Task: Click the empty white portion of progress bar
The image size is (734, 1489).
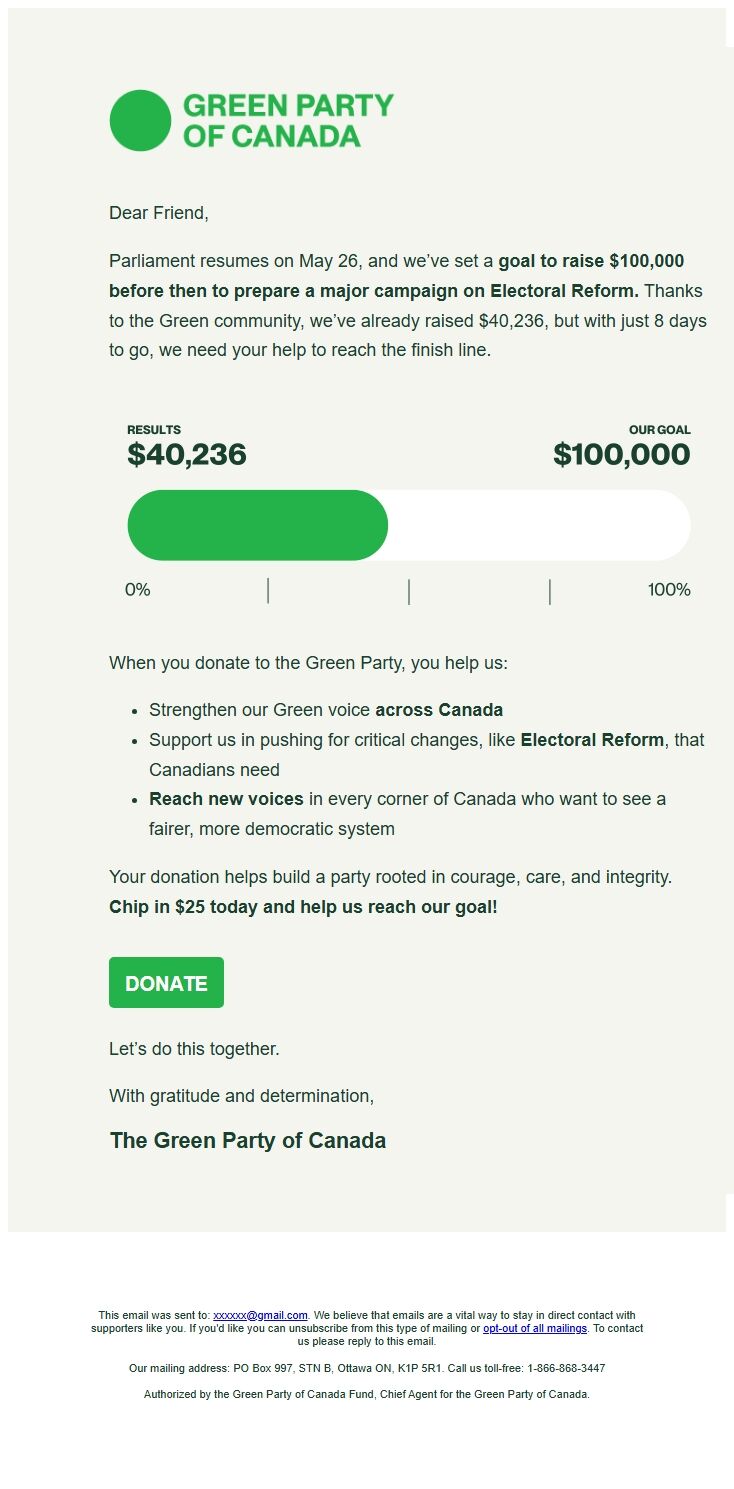Action: (540, 525)
